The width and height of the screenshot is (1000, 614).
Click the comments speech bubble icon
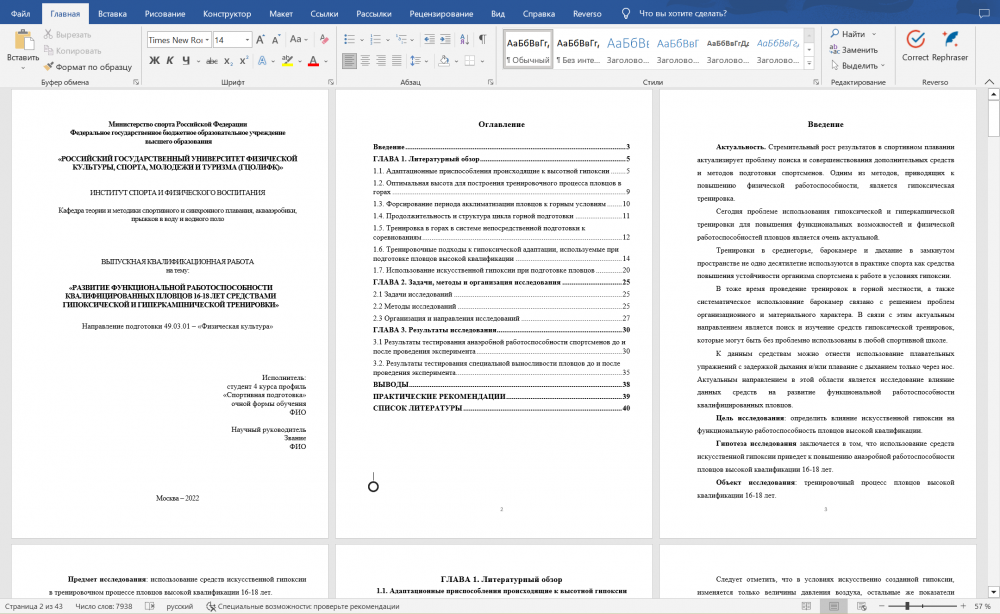coord(985,13)
